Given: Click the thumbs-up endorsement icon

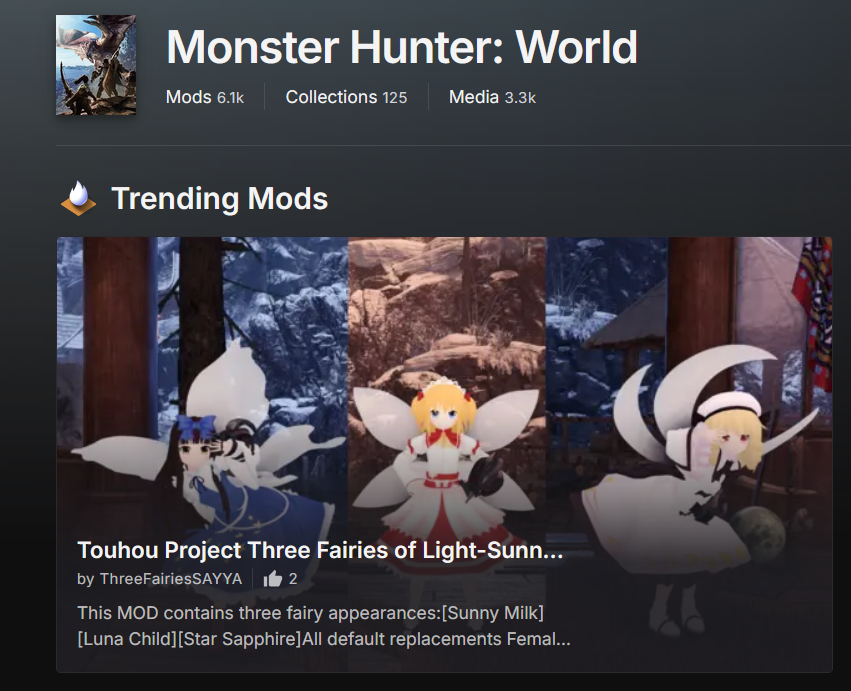Looking at the screenshot, I should (272, 579).
